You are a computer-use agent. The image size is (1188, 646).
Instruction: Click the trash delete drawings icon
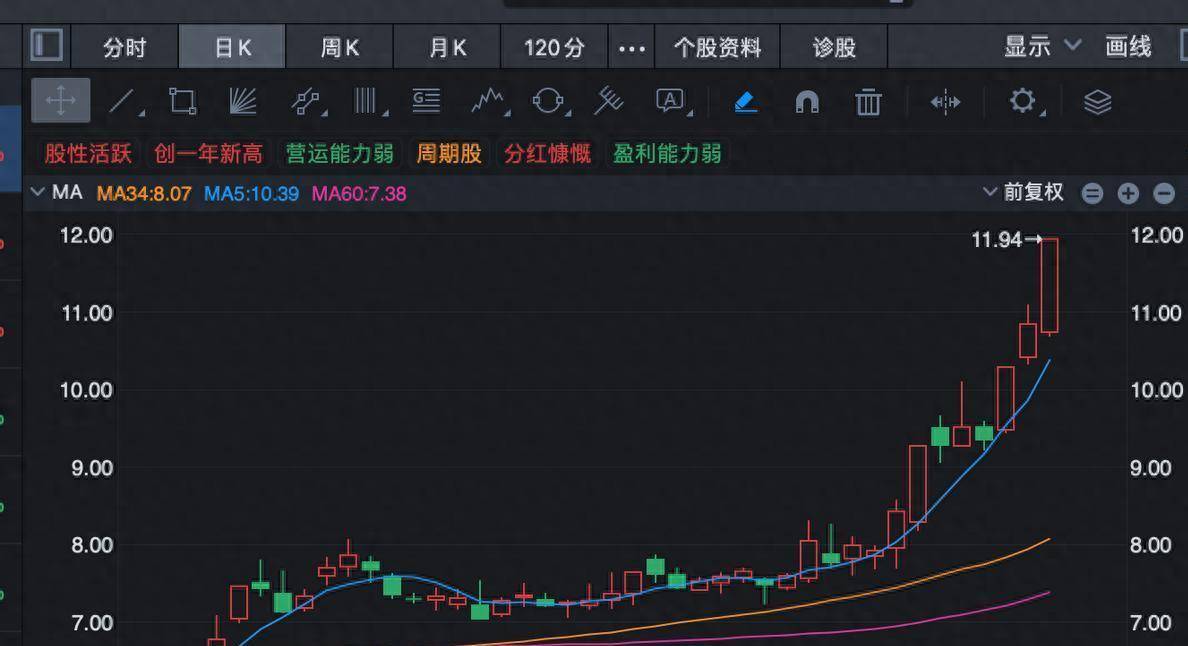click(868, 101)
